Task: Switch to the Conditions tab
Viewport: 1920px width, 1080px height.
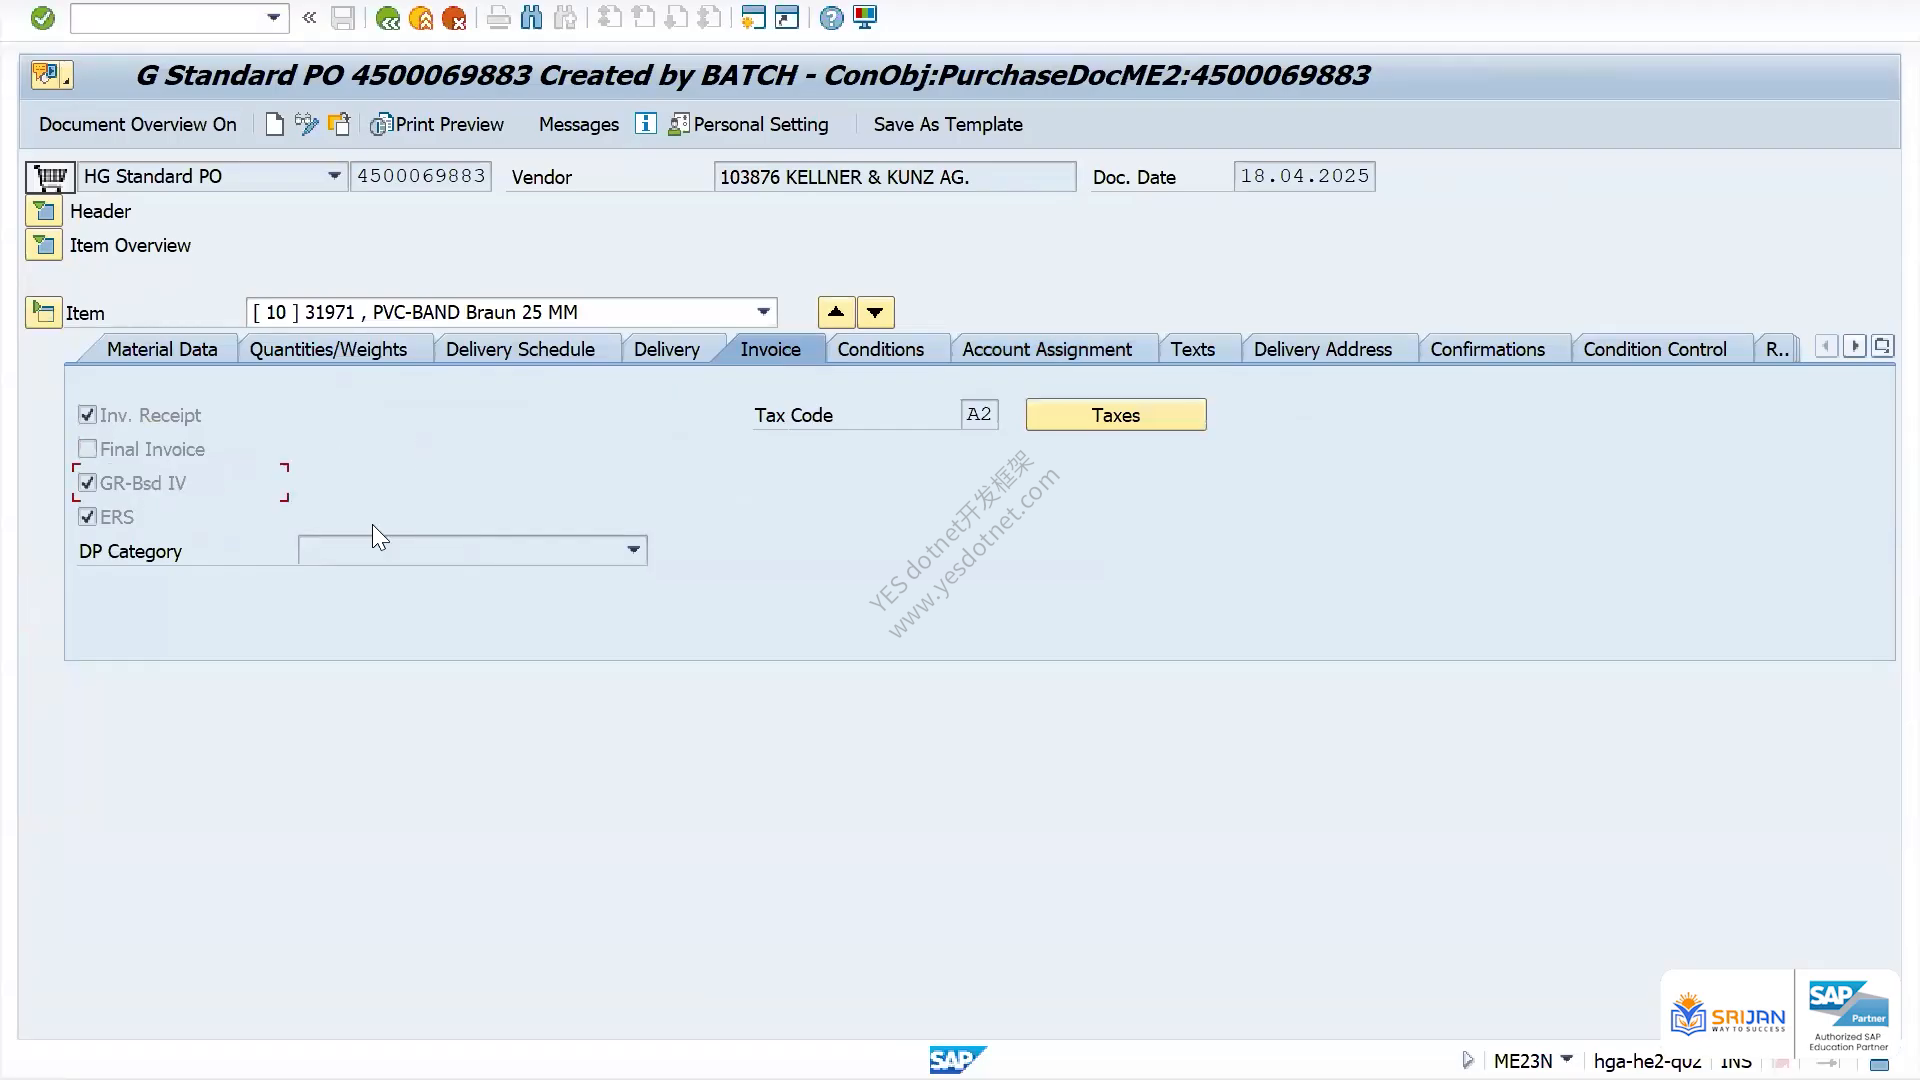Action: tap(880, 349)
